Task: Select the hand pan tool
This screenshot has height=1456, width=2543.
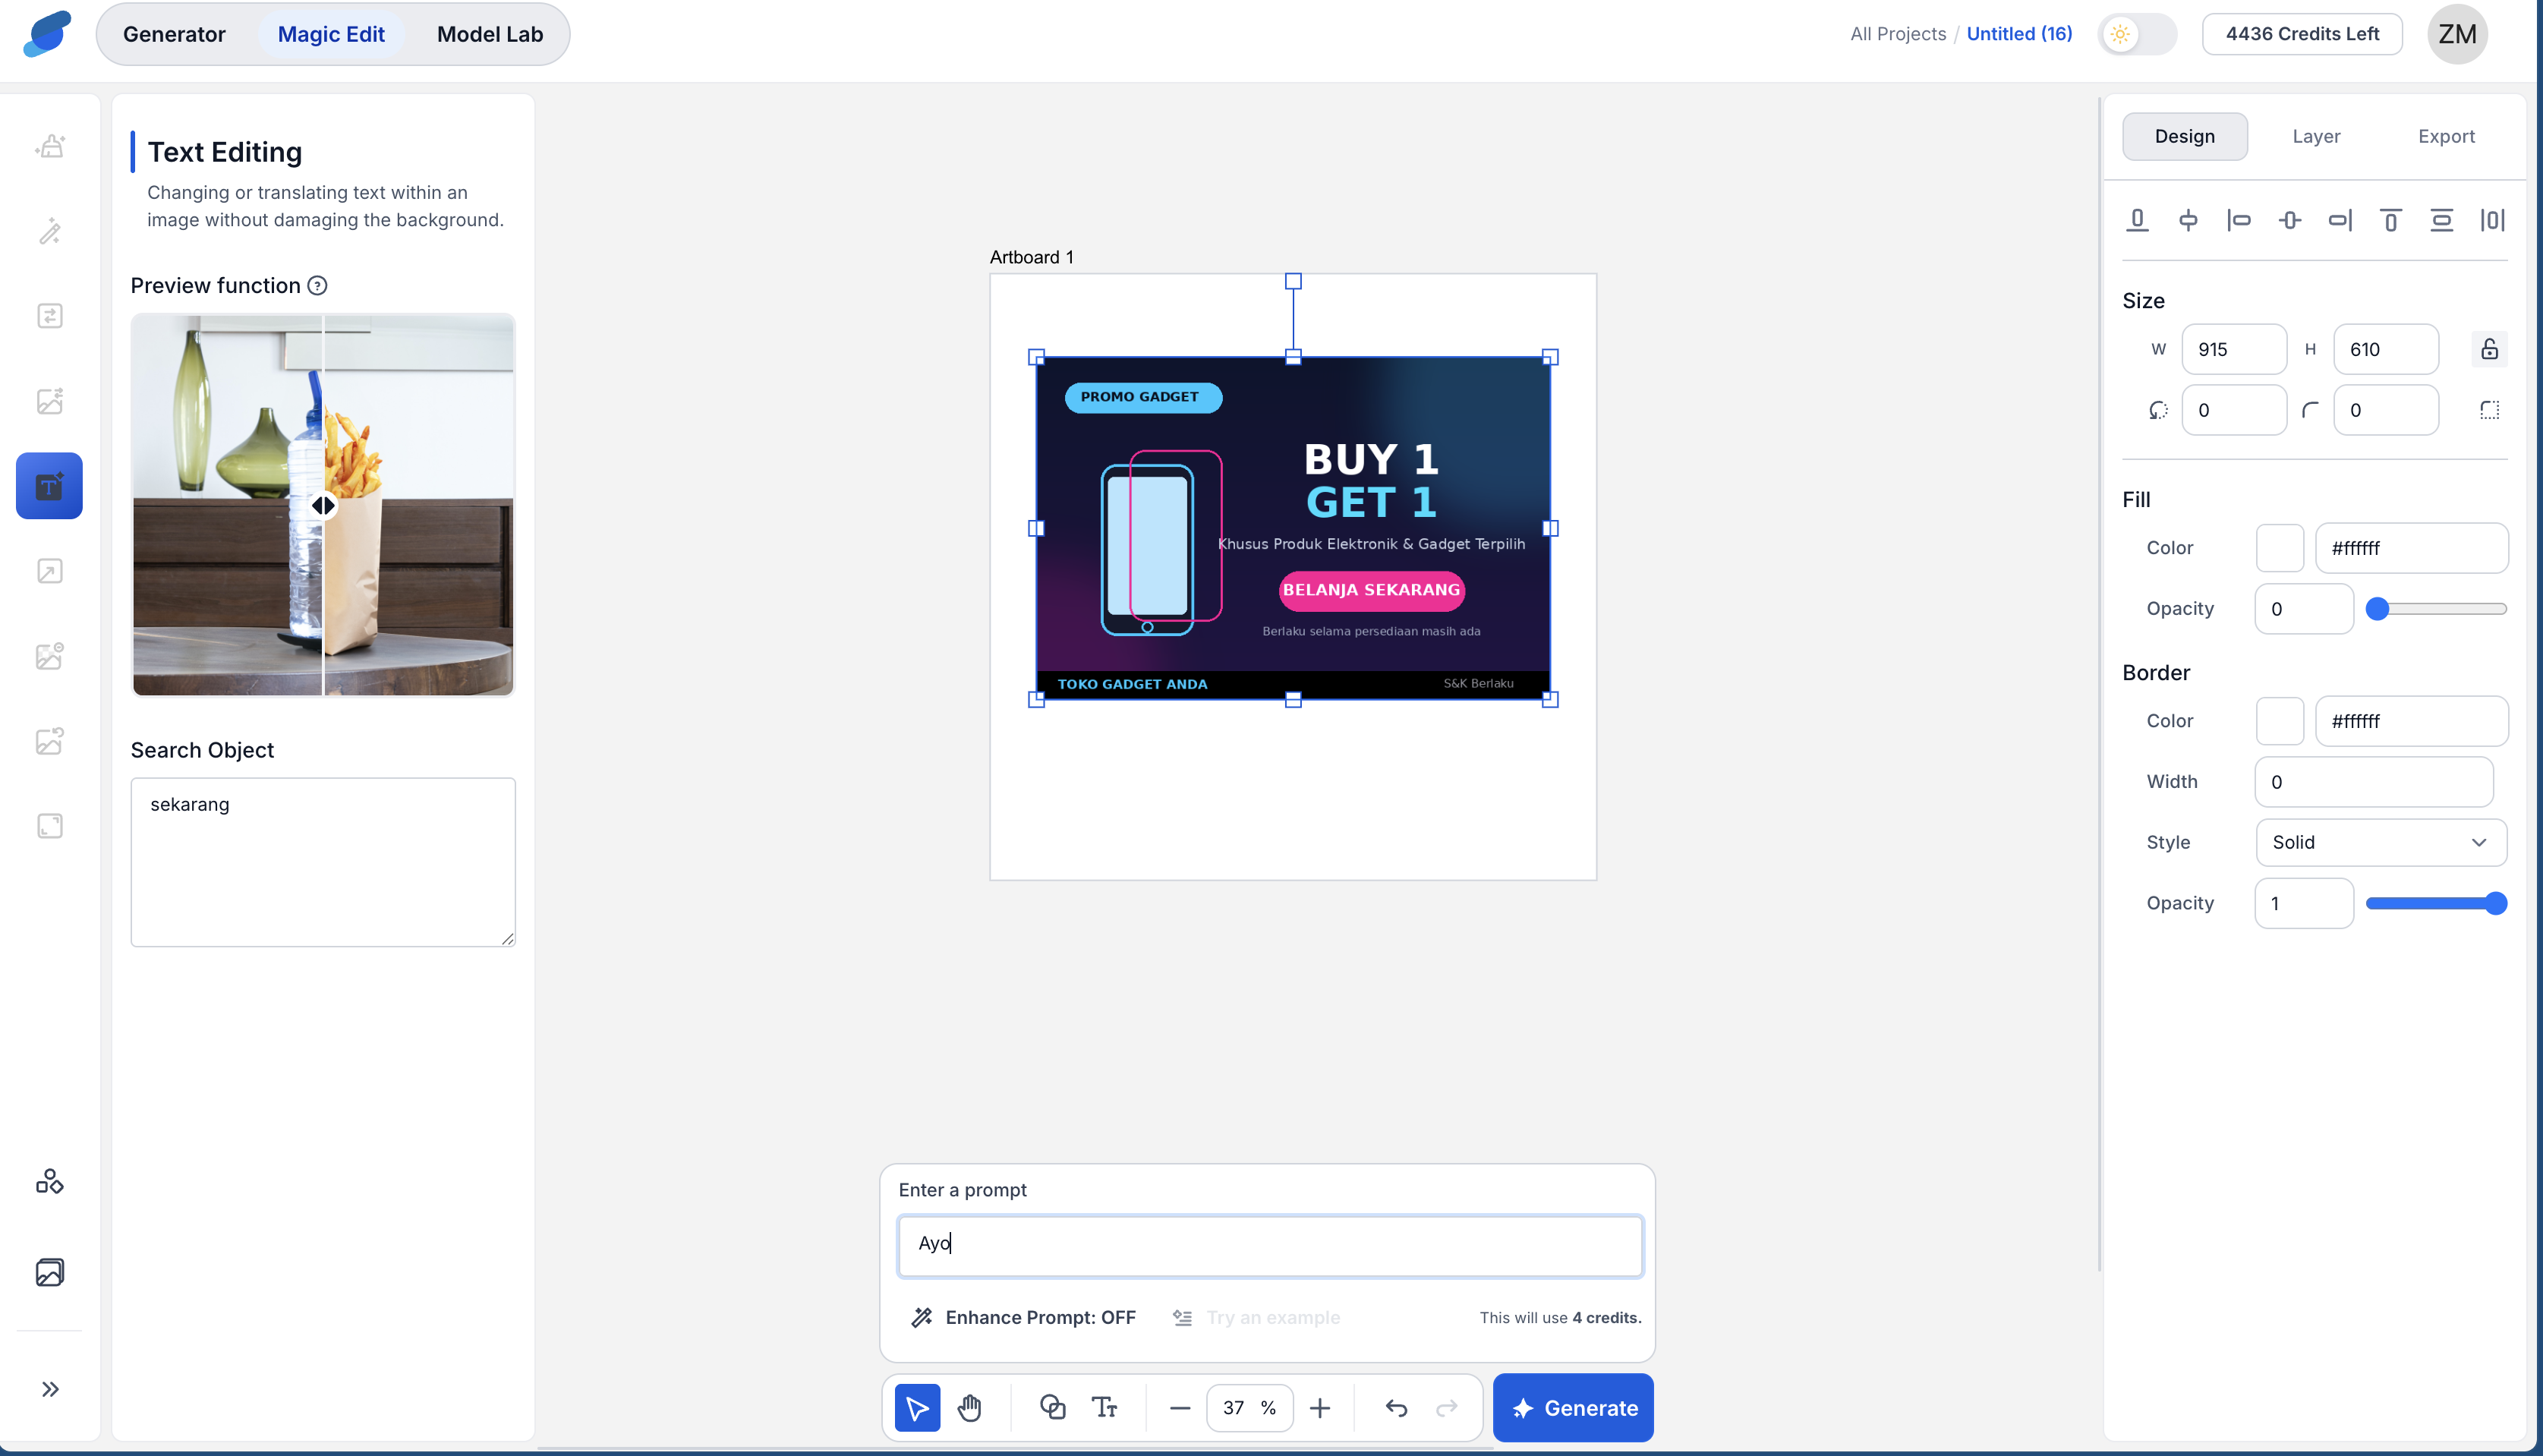Action: (969, 1408)
